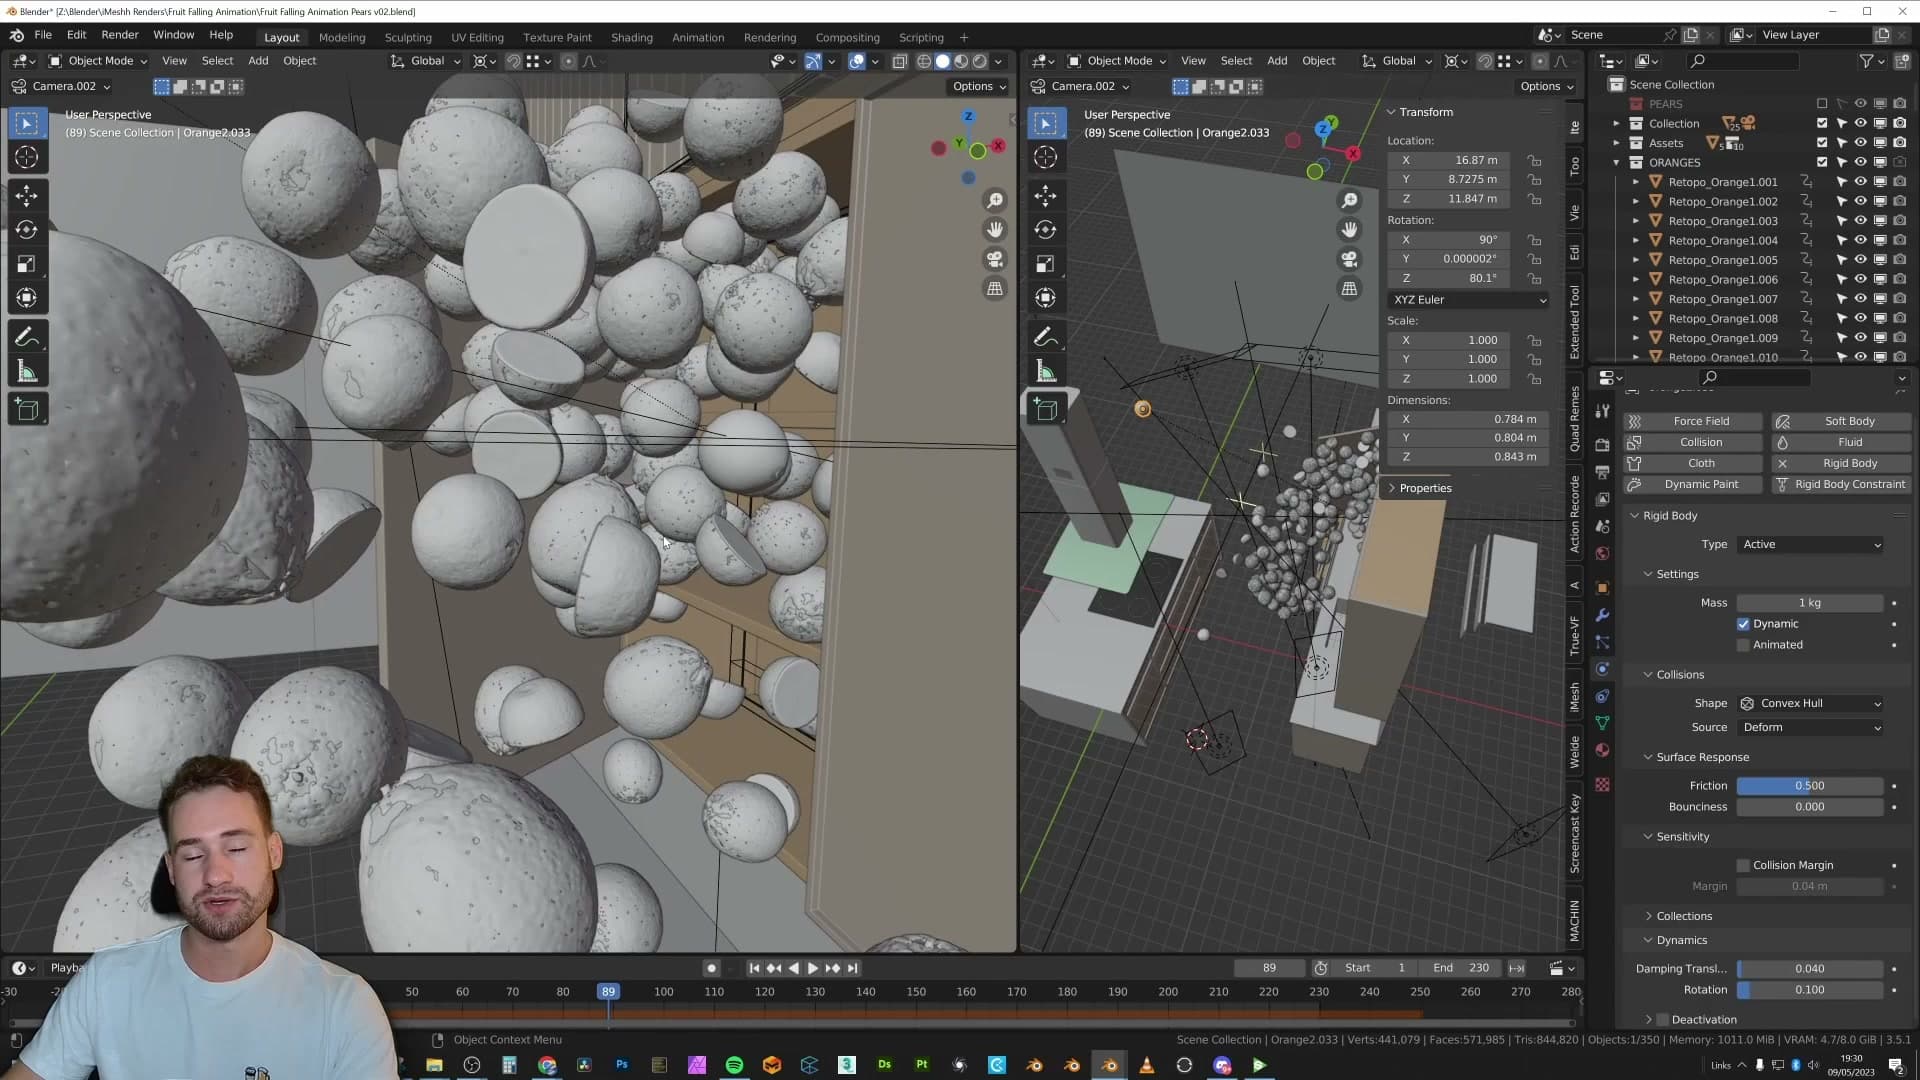Hide Retopo_Orange1.001 with its eye icon

(1860, 182)
